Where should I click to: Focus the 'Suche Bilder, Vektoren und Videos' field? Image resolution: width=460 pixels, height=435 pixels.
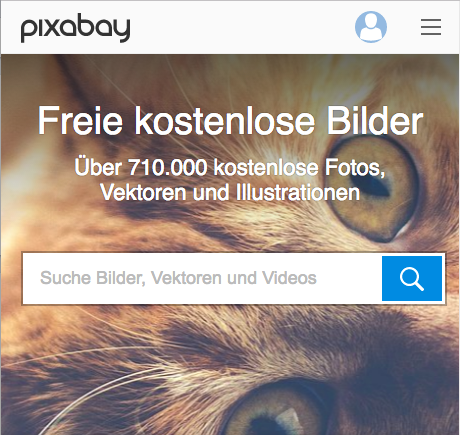coord(202,279)
